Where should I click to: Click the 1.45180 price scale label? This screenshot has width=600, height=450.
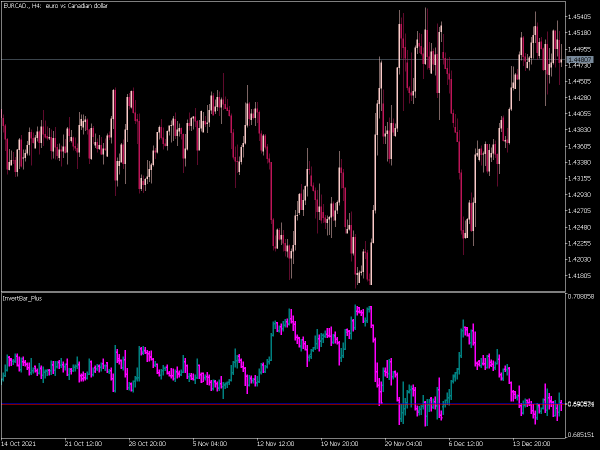pyautogui.click(x=580, y=33)
